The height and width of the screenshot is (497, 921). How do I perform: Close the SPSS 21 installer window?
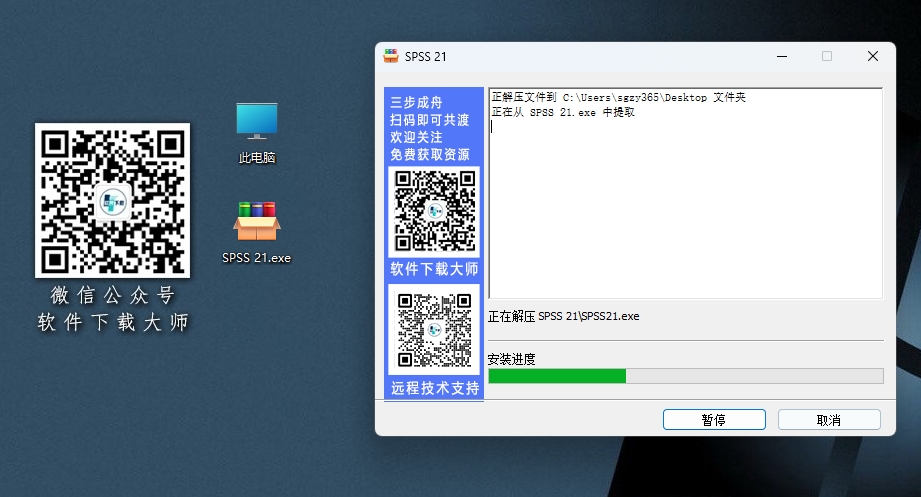[873, 56]
